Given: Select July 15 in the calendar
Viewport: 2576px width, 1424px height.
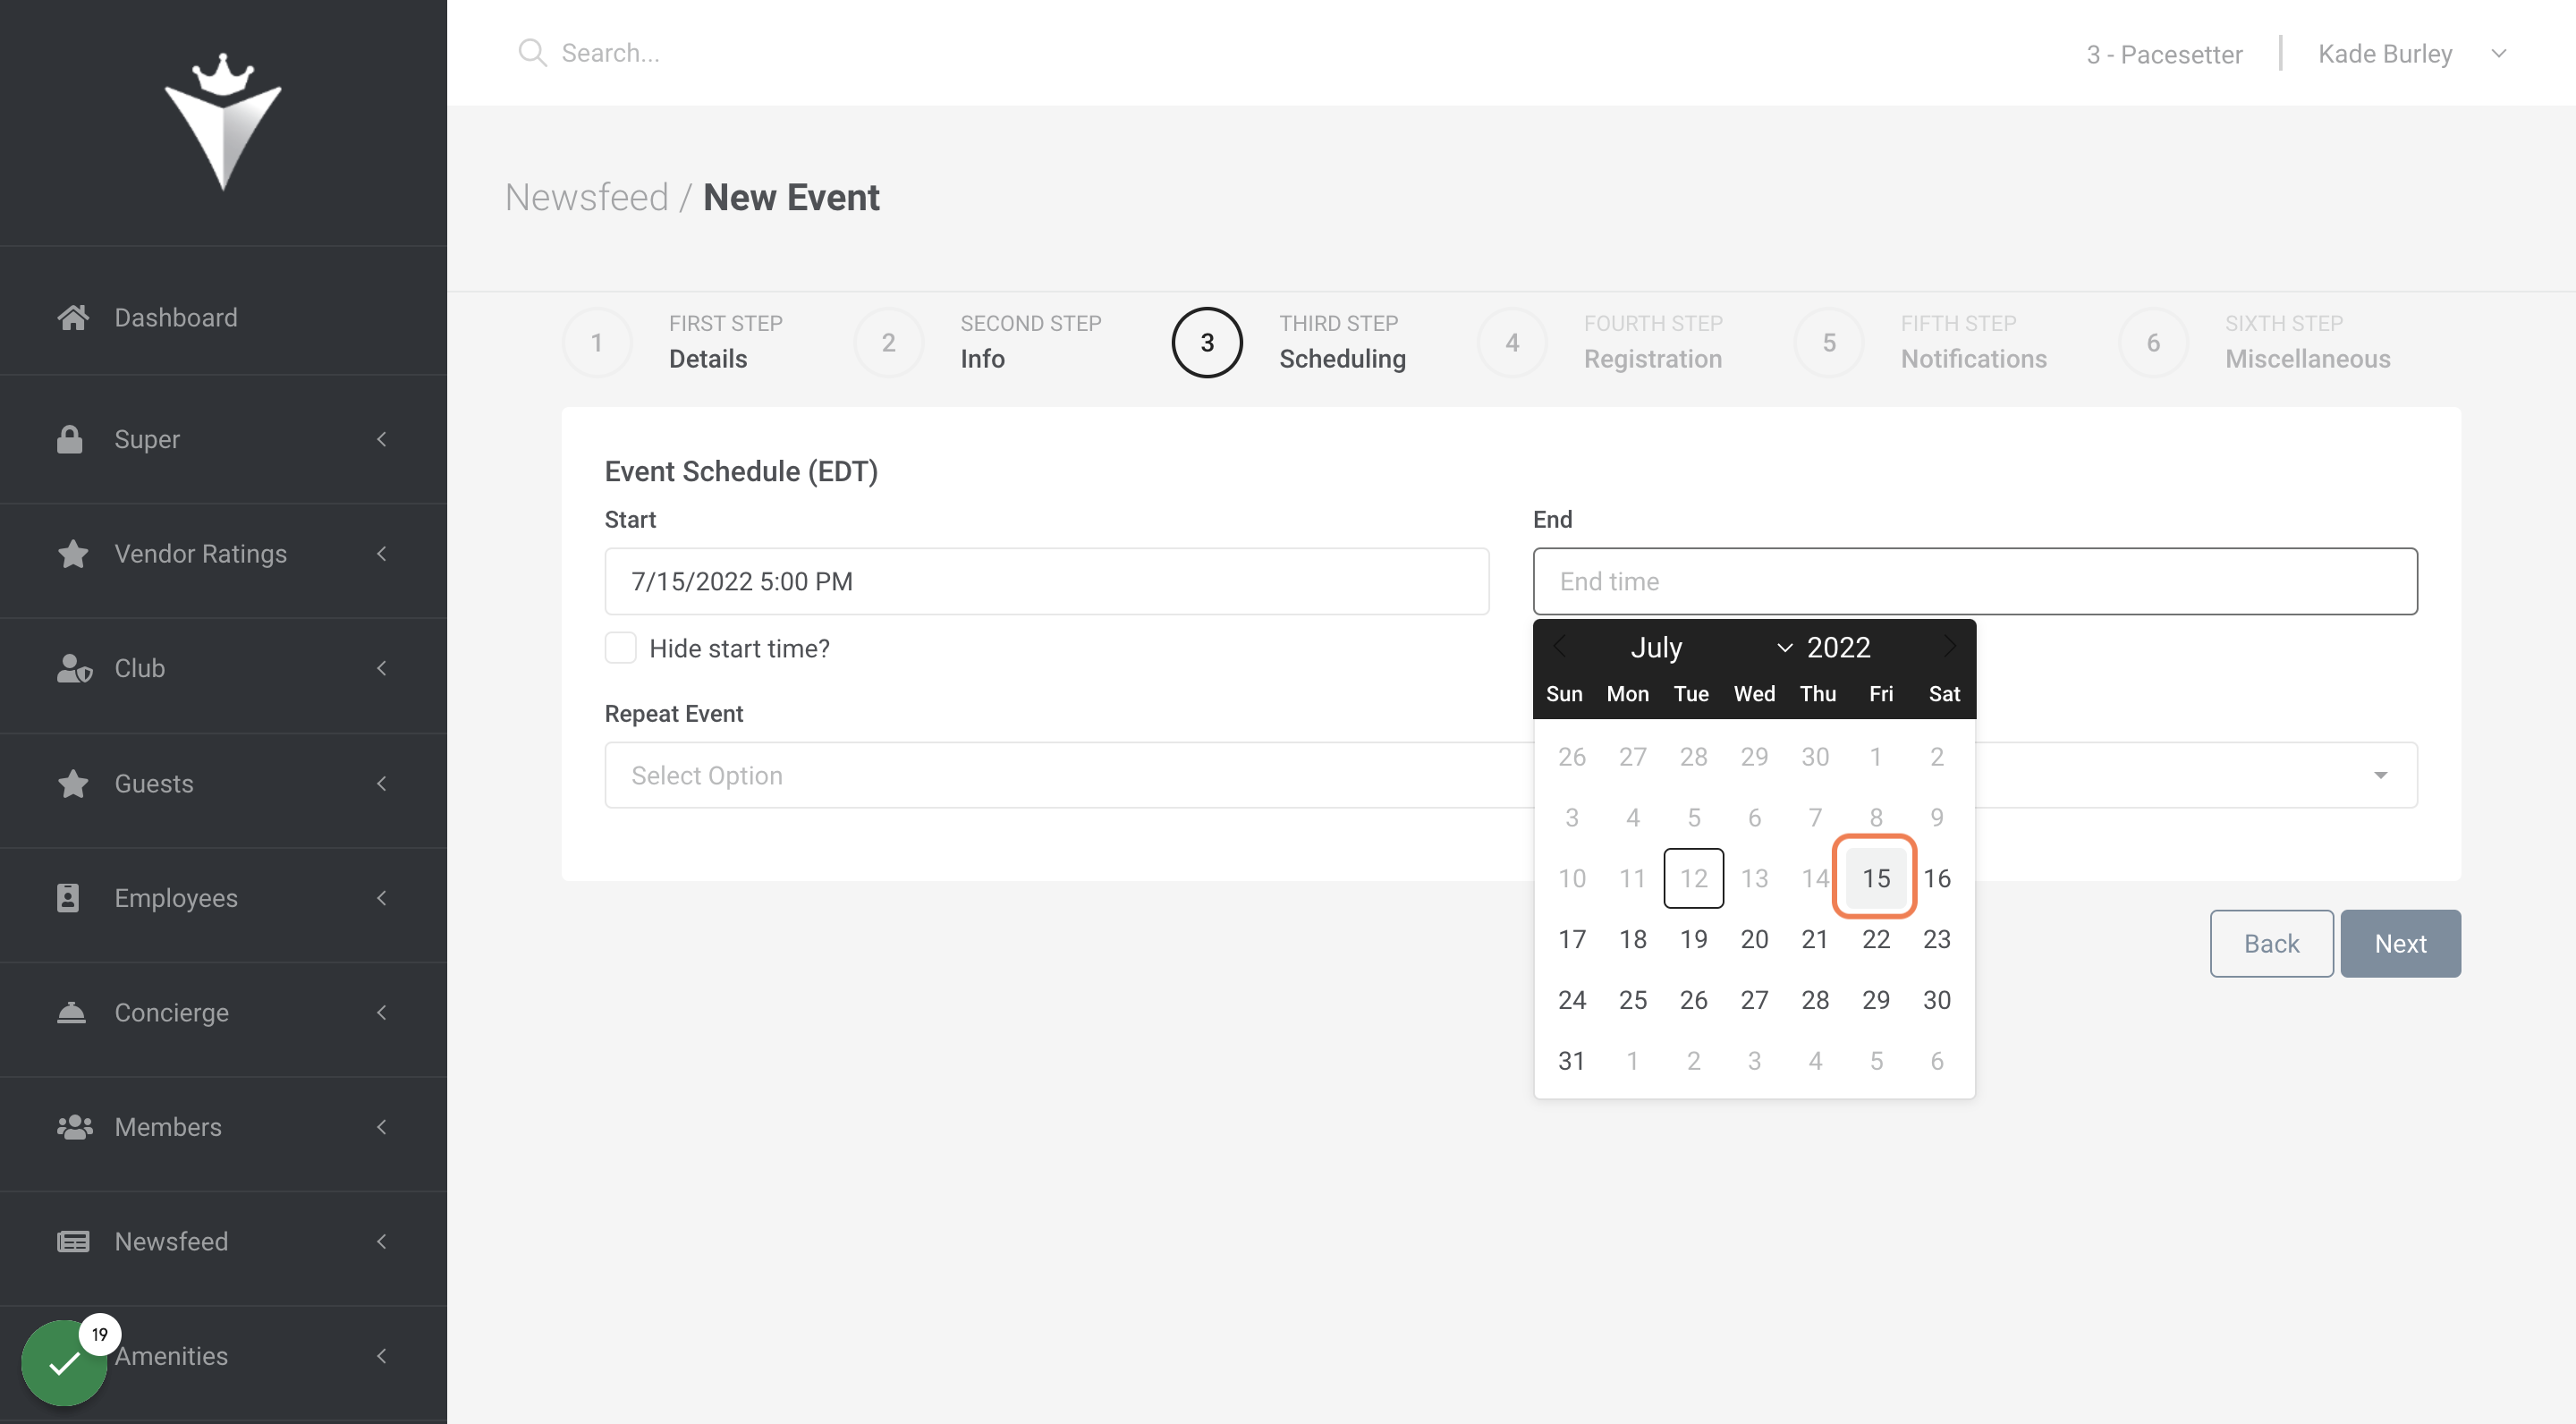Looking at the screenshot, I should (x=1875, y=878).
